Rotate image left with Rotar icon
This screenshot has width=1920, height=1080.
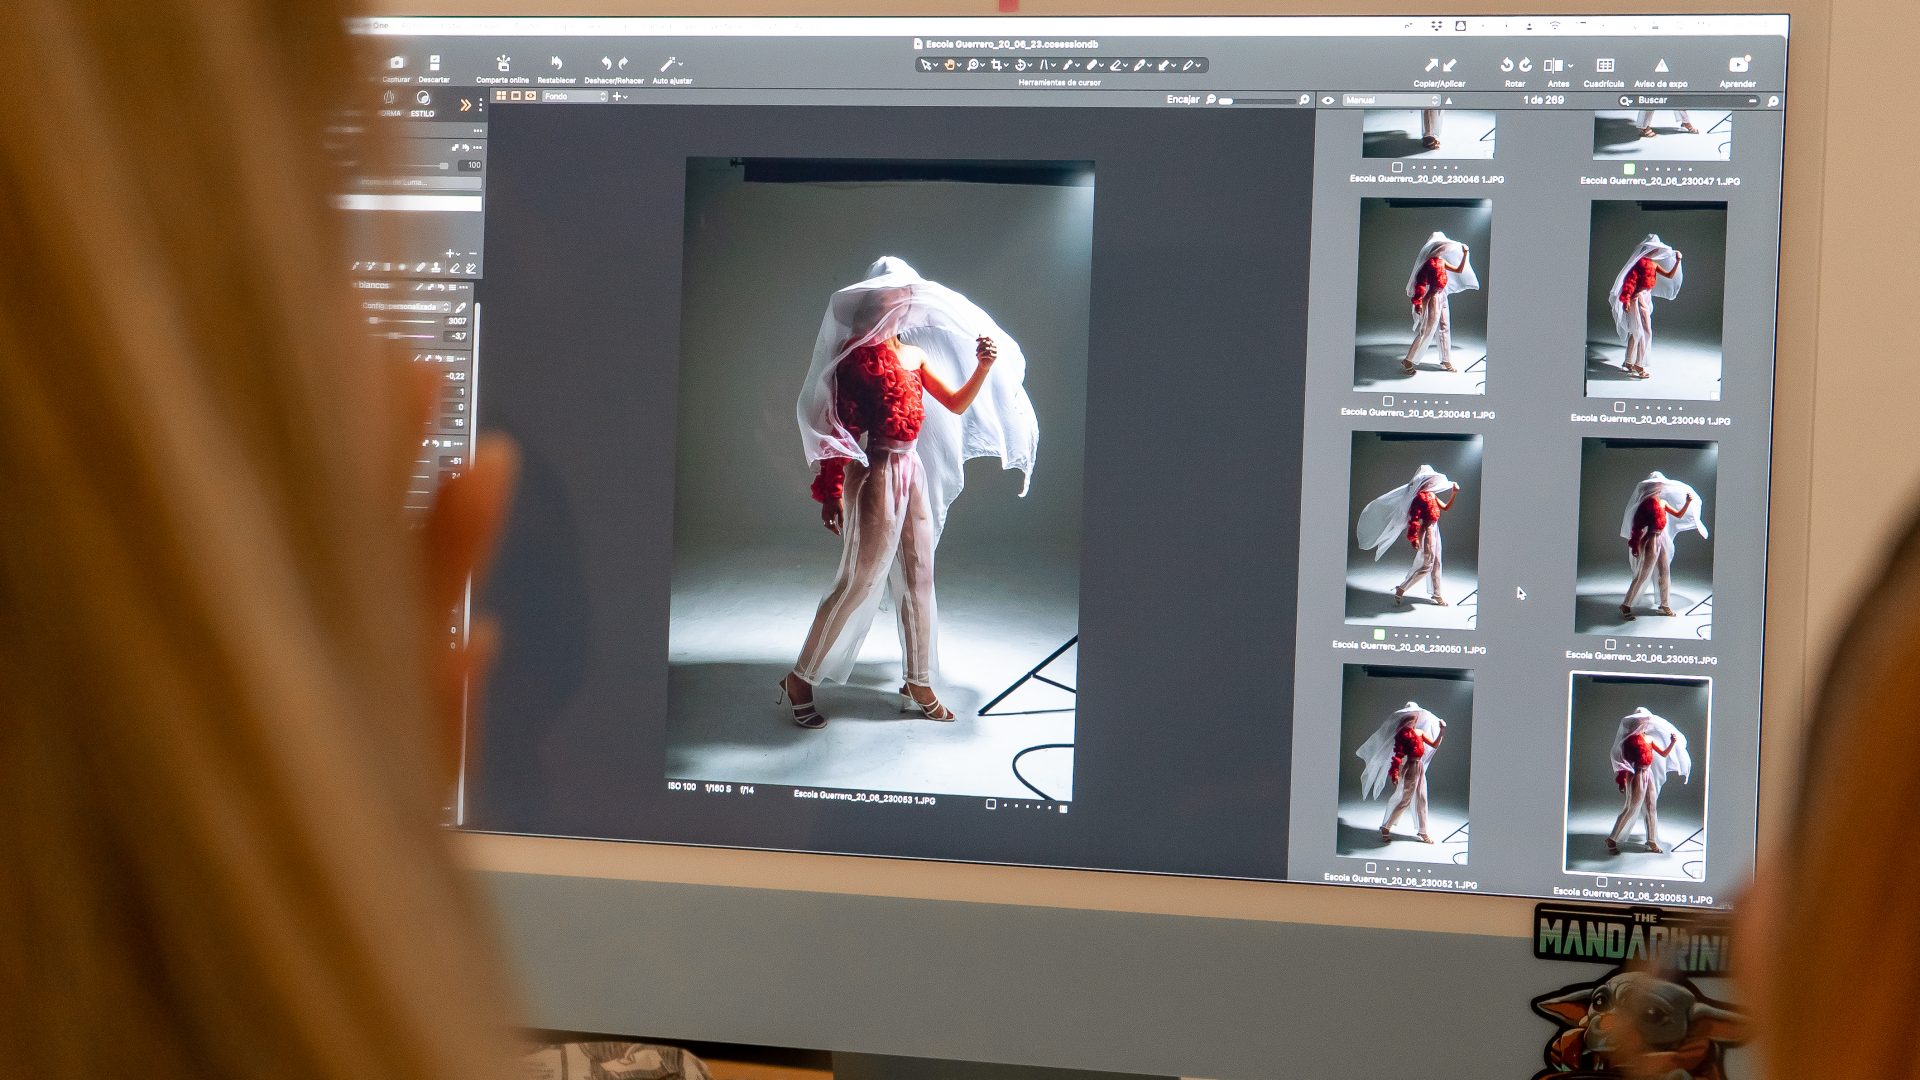(x=1507, y=65)
